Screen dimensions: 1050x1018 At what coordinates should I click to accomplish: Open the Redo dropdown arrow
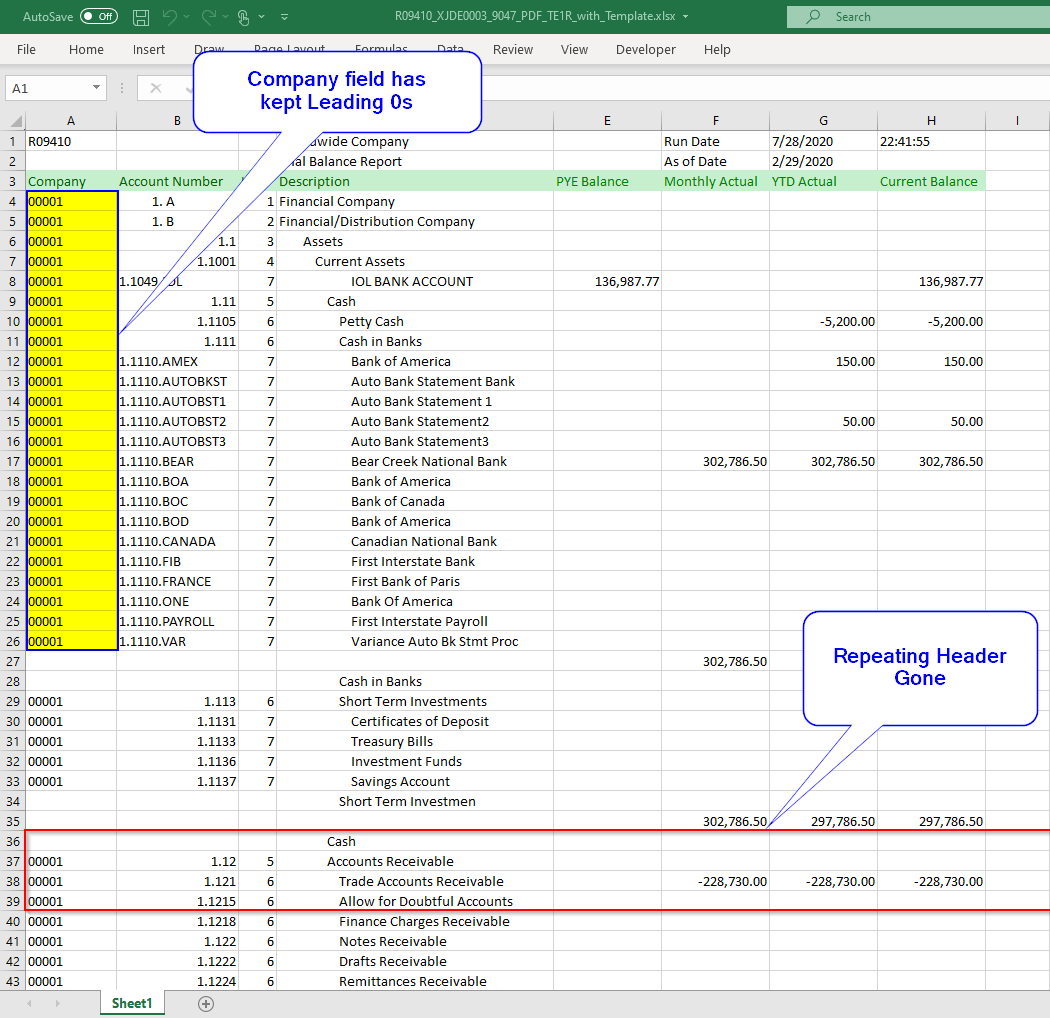(x=224, y=17)
